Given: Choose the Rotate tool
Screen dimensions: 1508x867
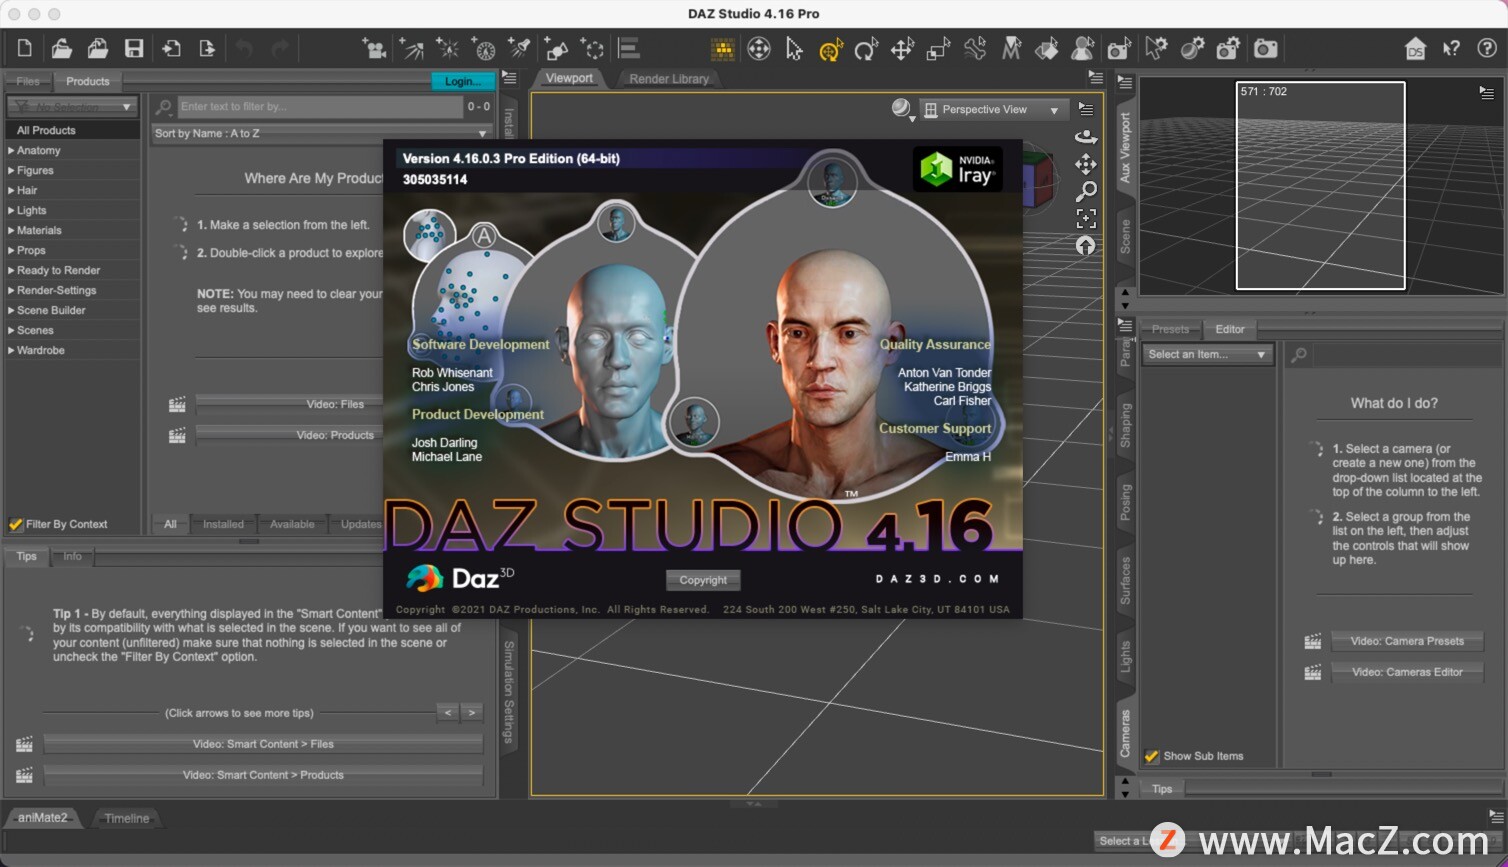Looking at the screenshot, I should [866, 48].
